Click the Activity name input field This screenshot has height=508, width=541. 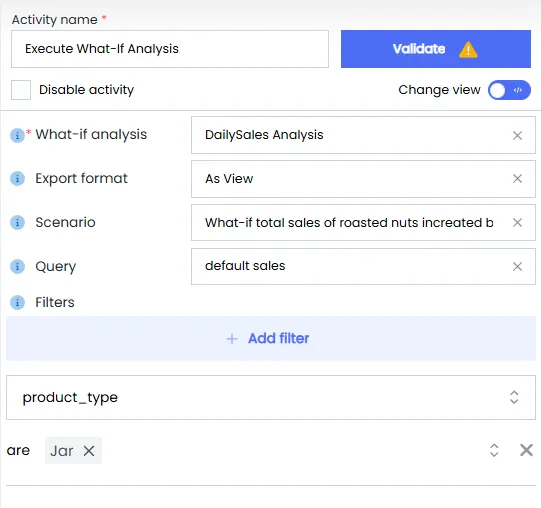[170, 49]
